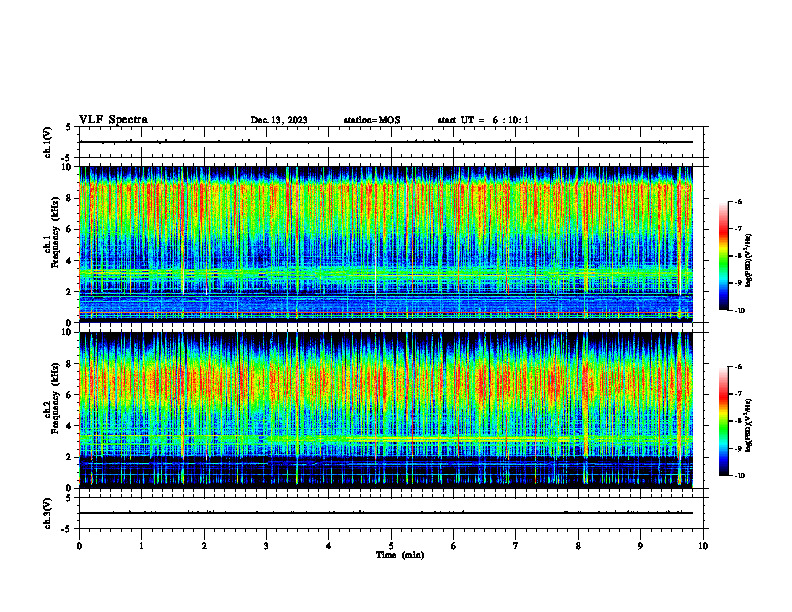Viewport: 792px width, 612px height.
Task: Click the ch.2 spectrogram color scale bar
Action: point(723,421)
